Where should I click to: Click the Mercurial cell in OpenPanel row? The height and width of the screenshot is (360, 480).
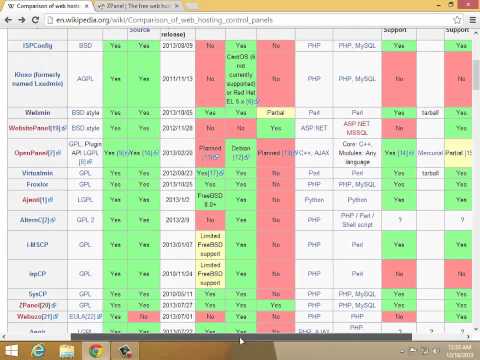(x=430, y=153)
